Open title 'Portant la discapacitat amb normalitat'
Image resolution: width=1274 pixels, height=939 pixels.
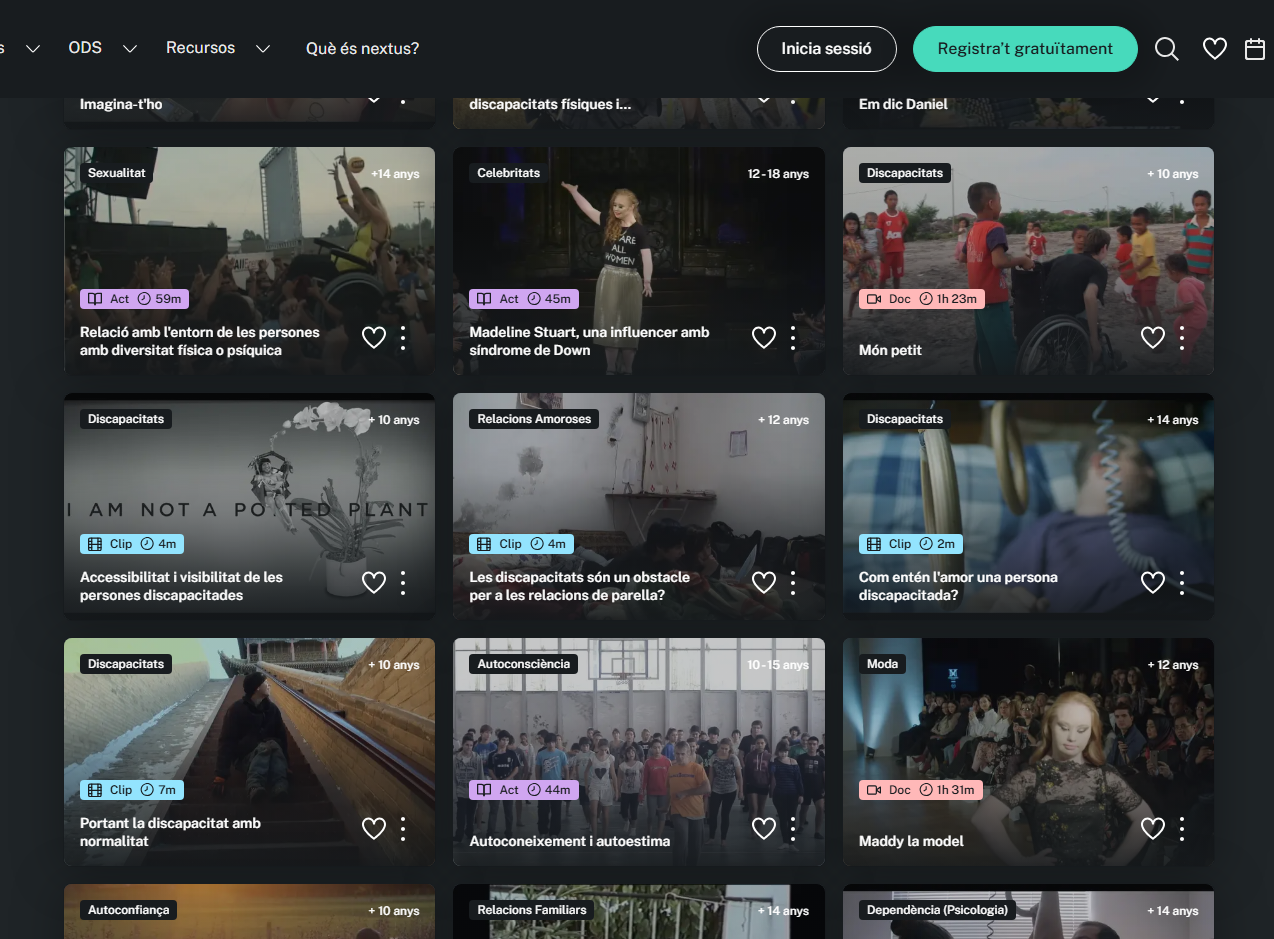pyautogui.click(x=170, y=832)
